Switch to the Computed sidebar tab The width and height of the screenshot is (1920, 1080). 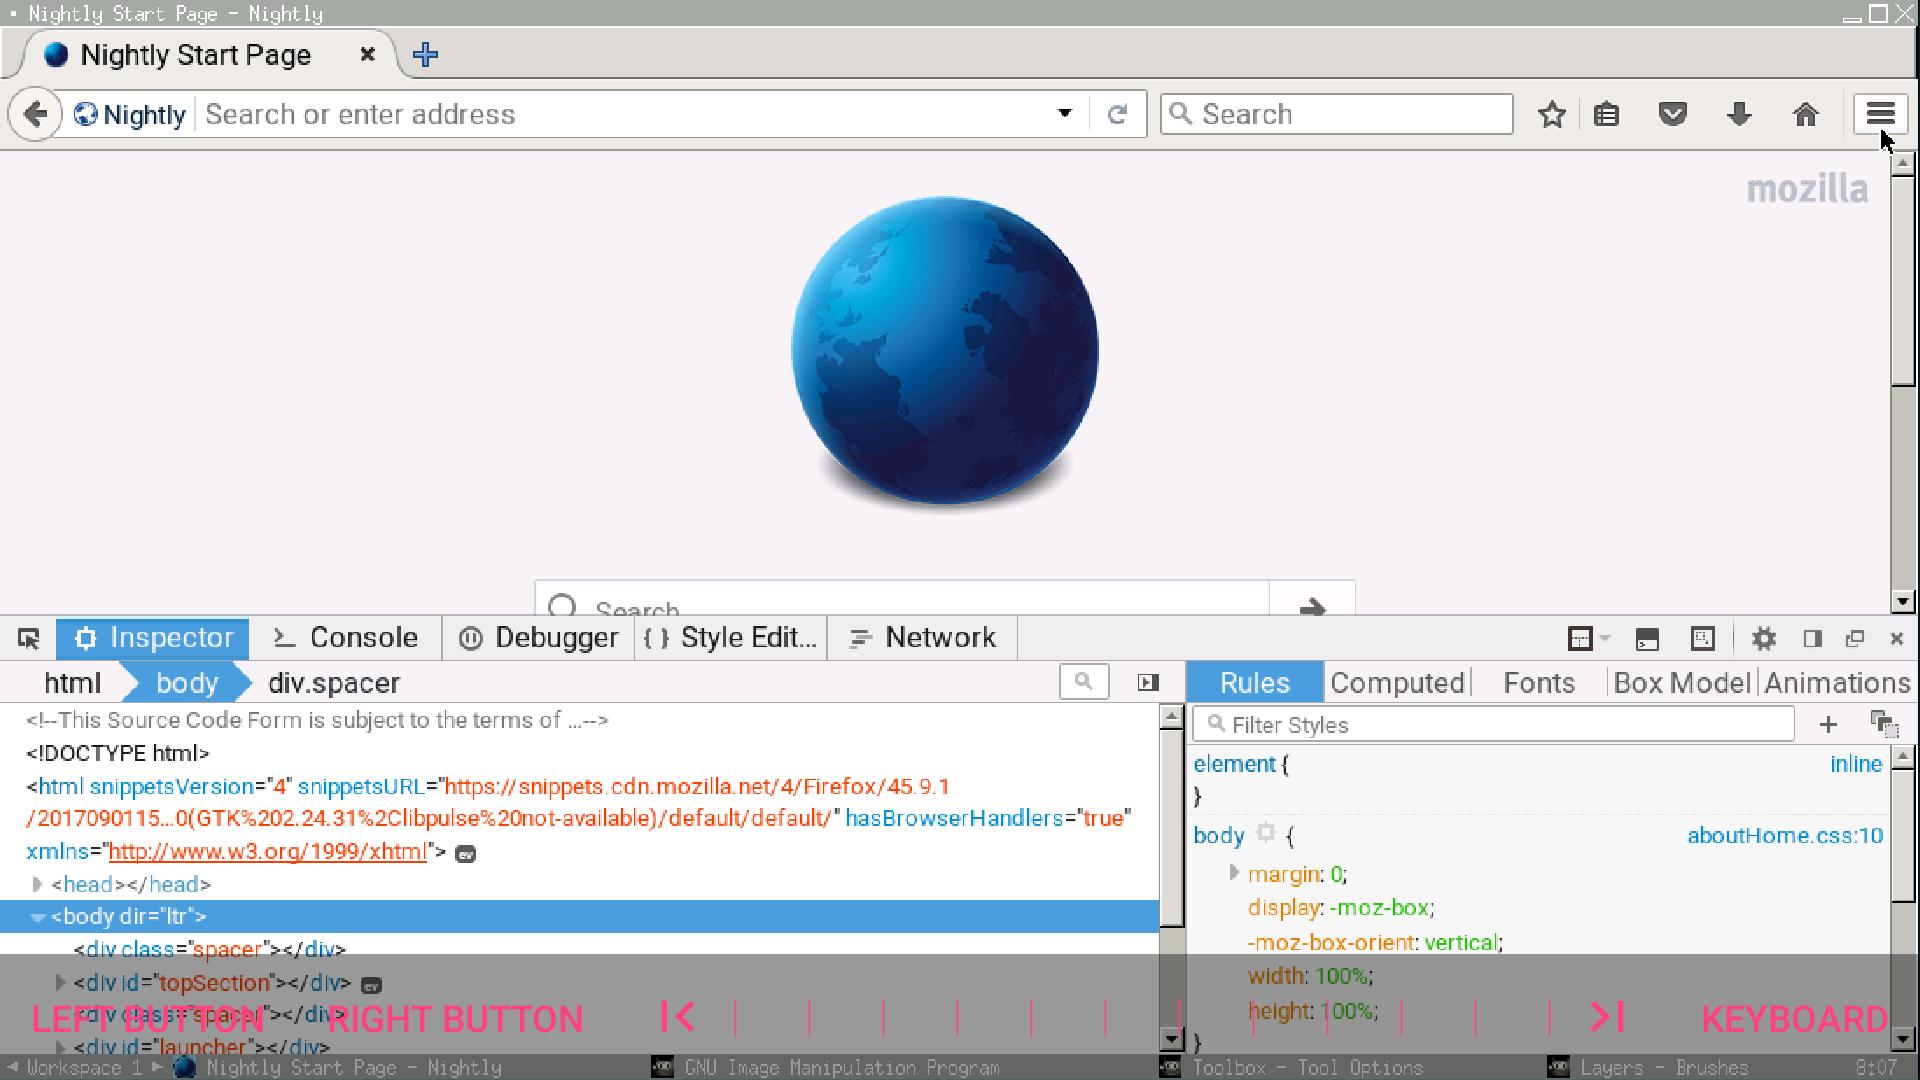click(x=1397, y=683)
